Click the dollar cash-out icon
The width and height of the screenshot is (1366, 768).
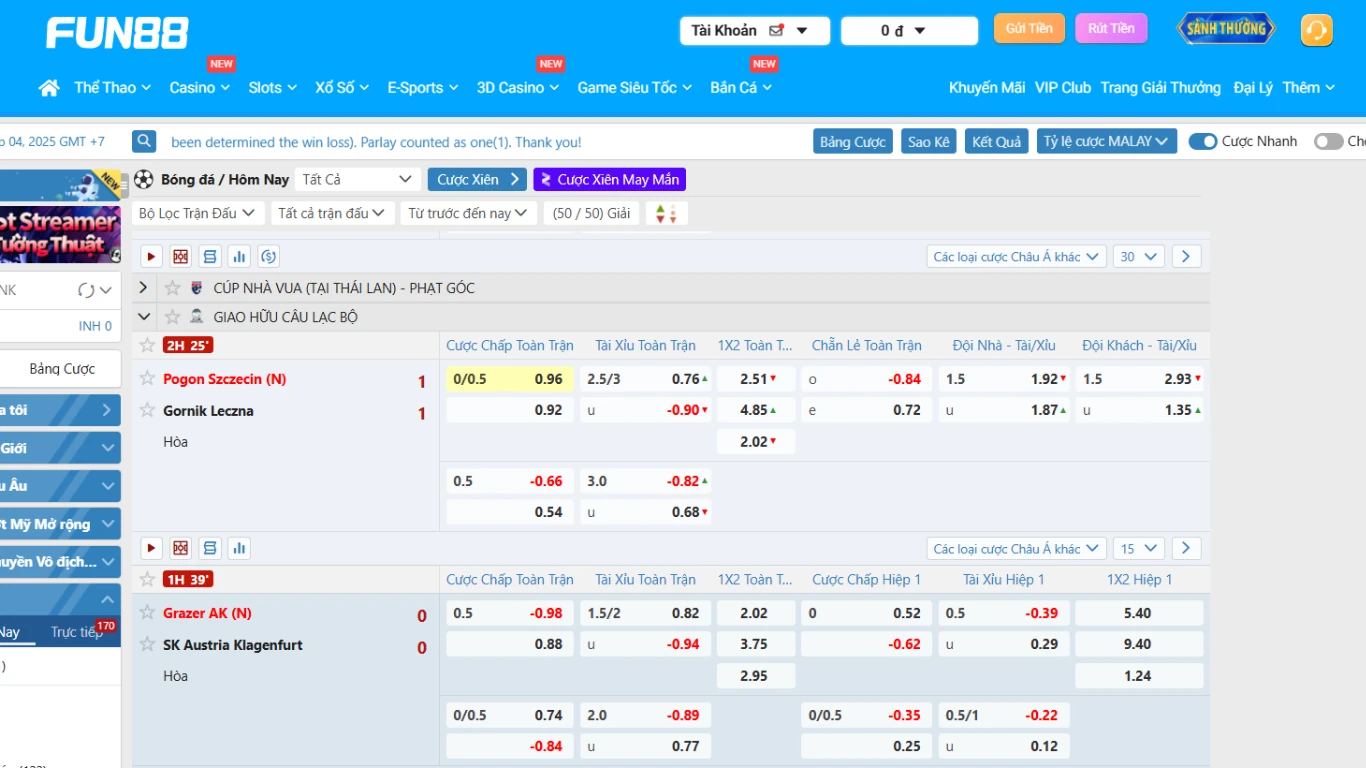pos(268,257)
